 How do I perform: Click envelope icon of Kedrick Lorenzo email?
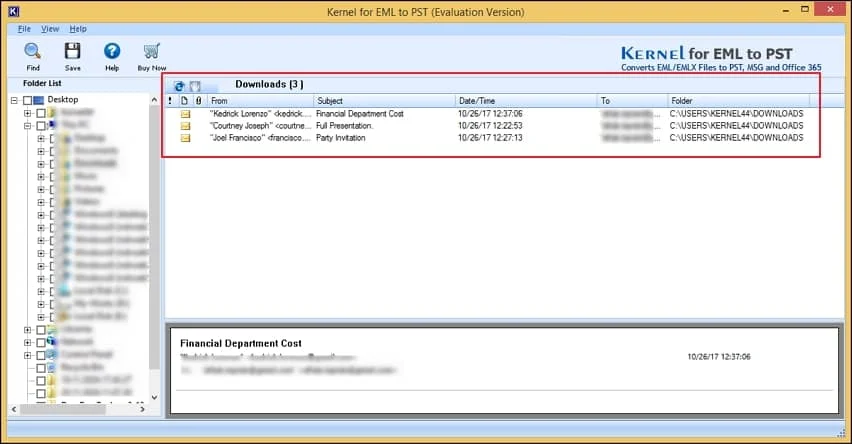[x=185, y=114]
